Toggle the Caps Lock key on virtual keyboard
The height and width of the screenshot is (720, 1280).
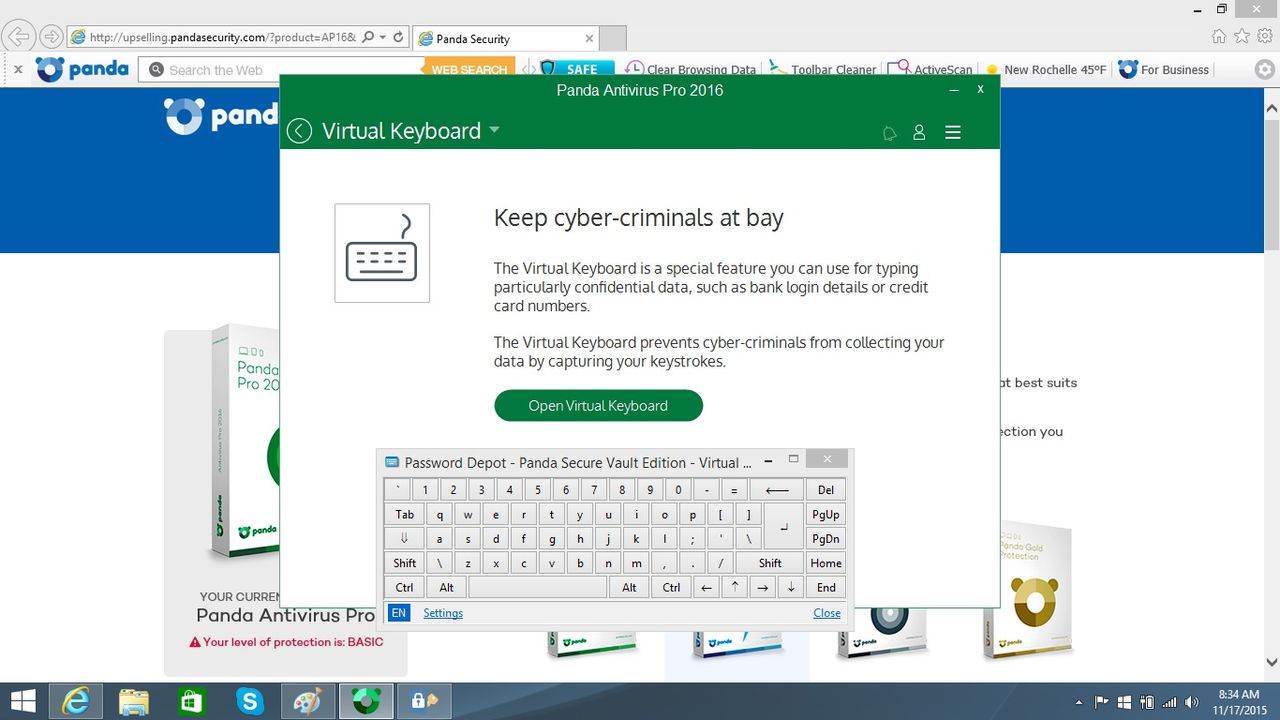pyautogui.click(x=405, y=539)
